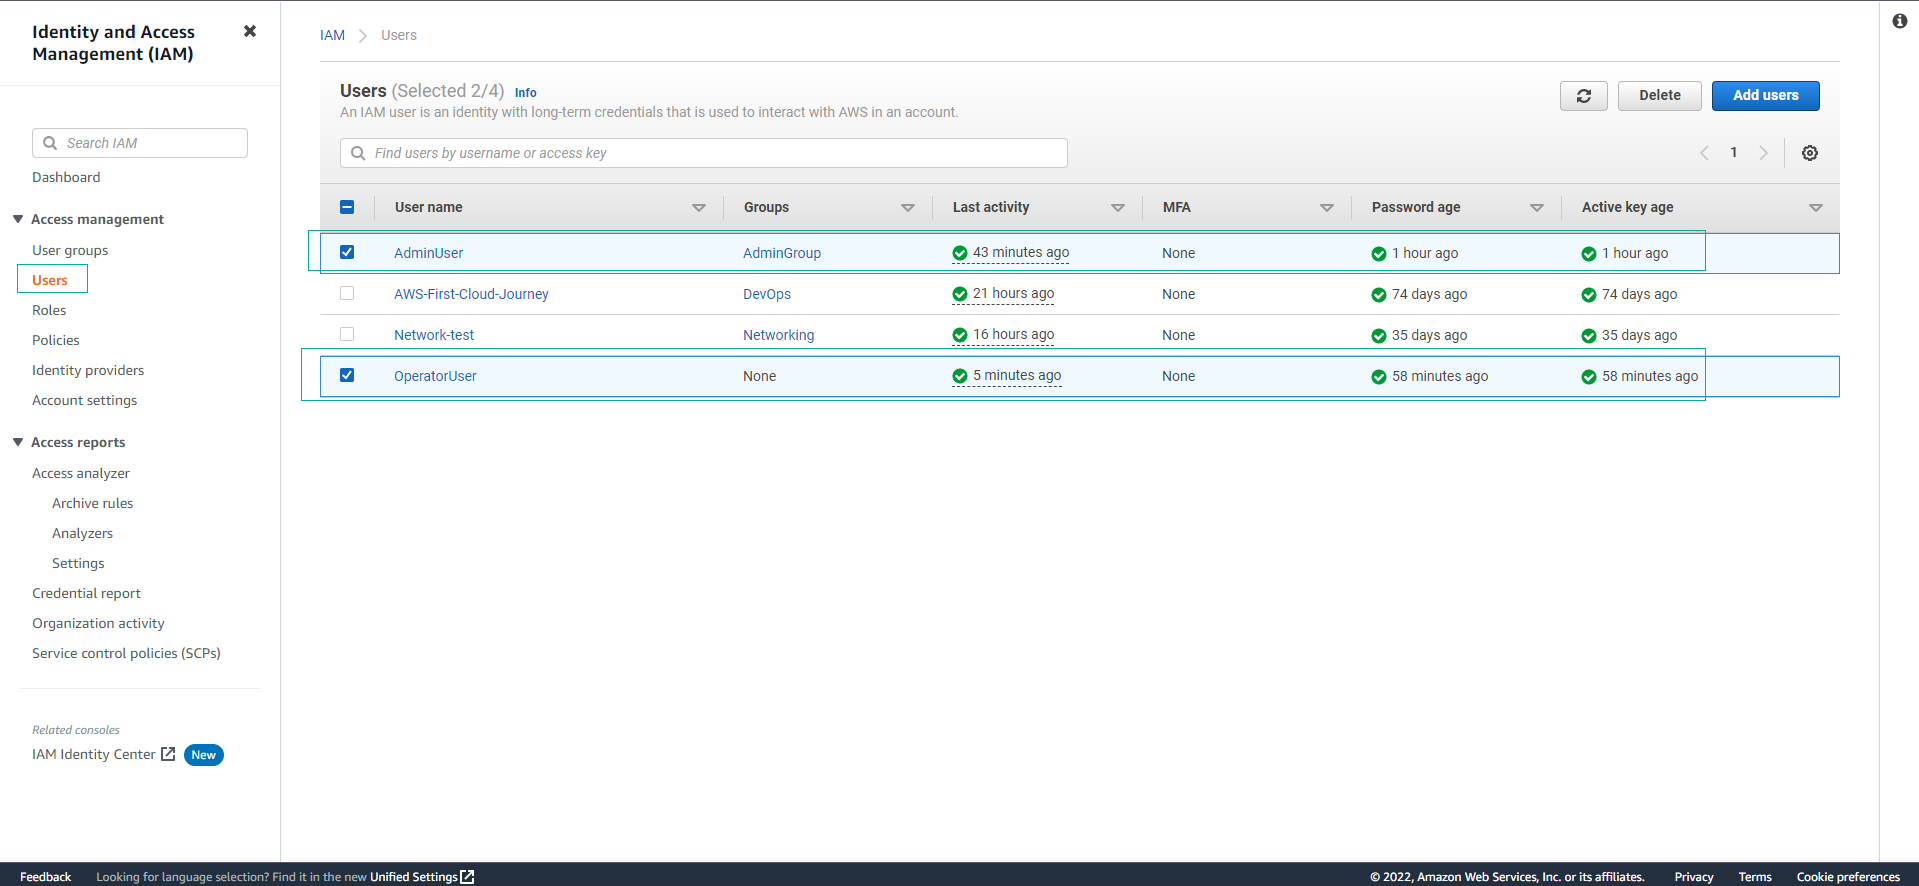Click the Unified Settings external link icon
This screenshot has height=886, width=1919.
467,877
